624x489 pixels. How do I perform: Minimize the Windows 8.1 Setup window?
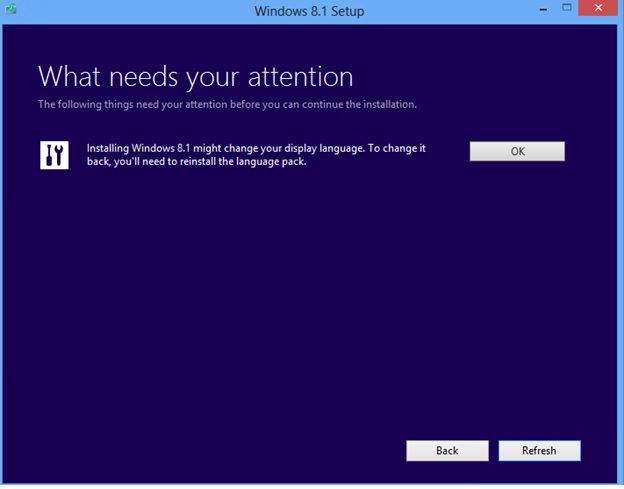(x=543, y=10)
